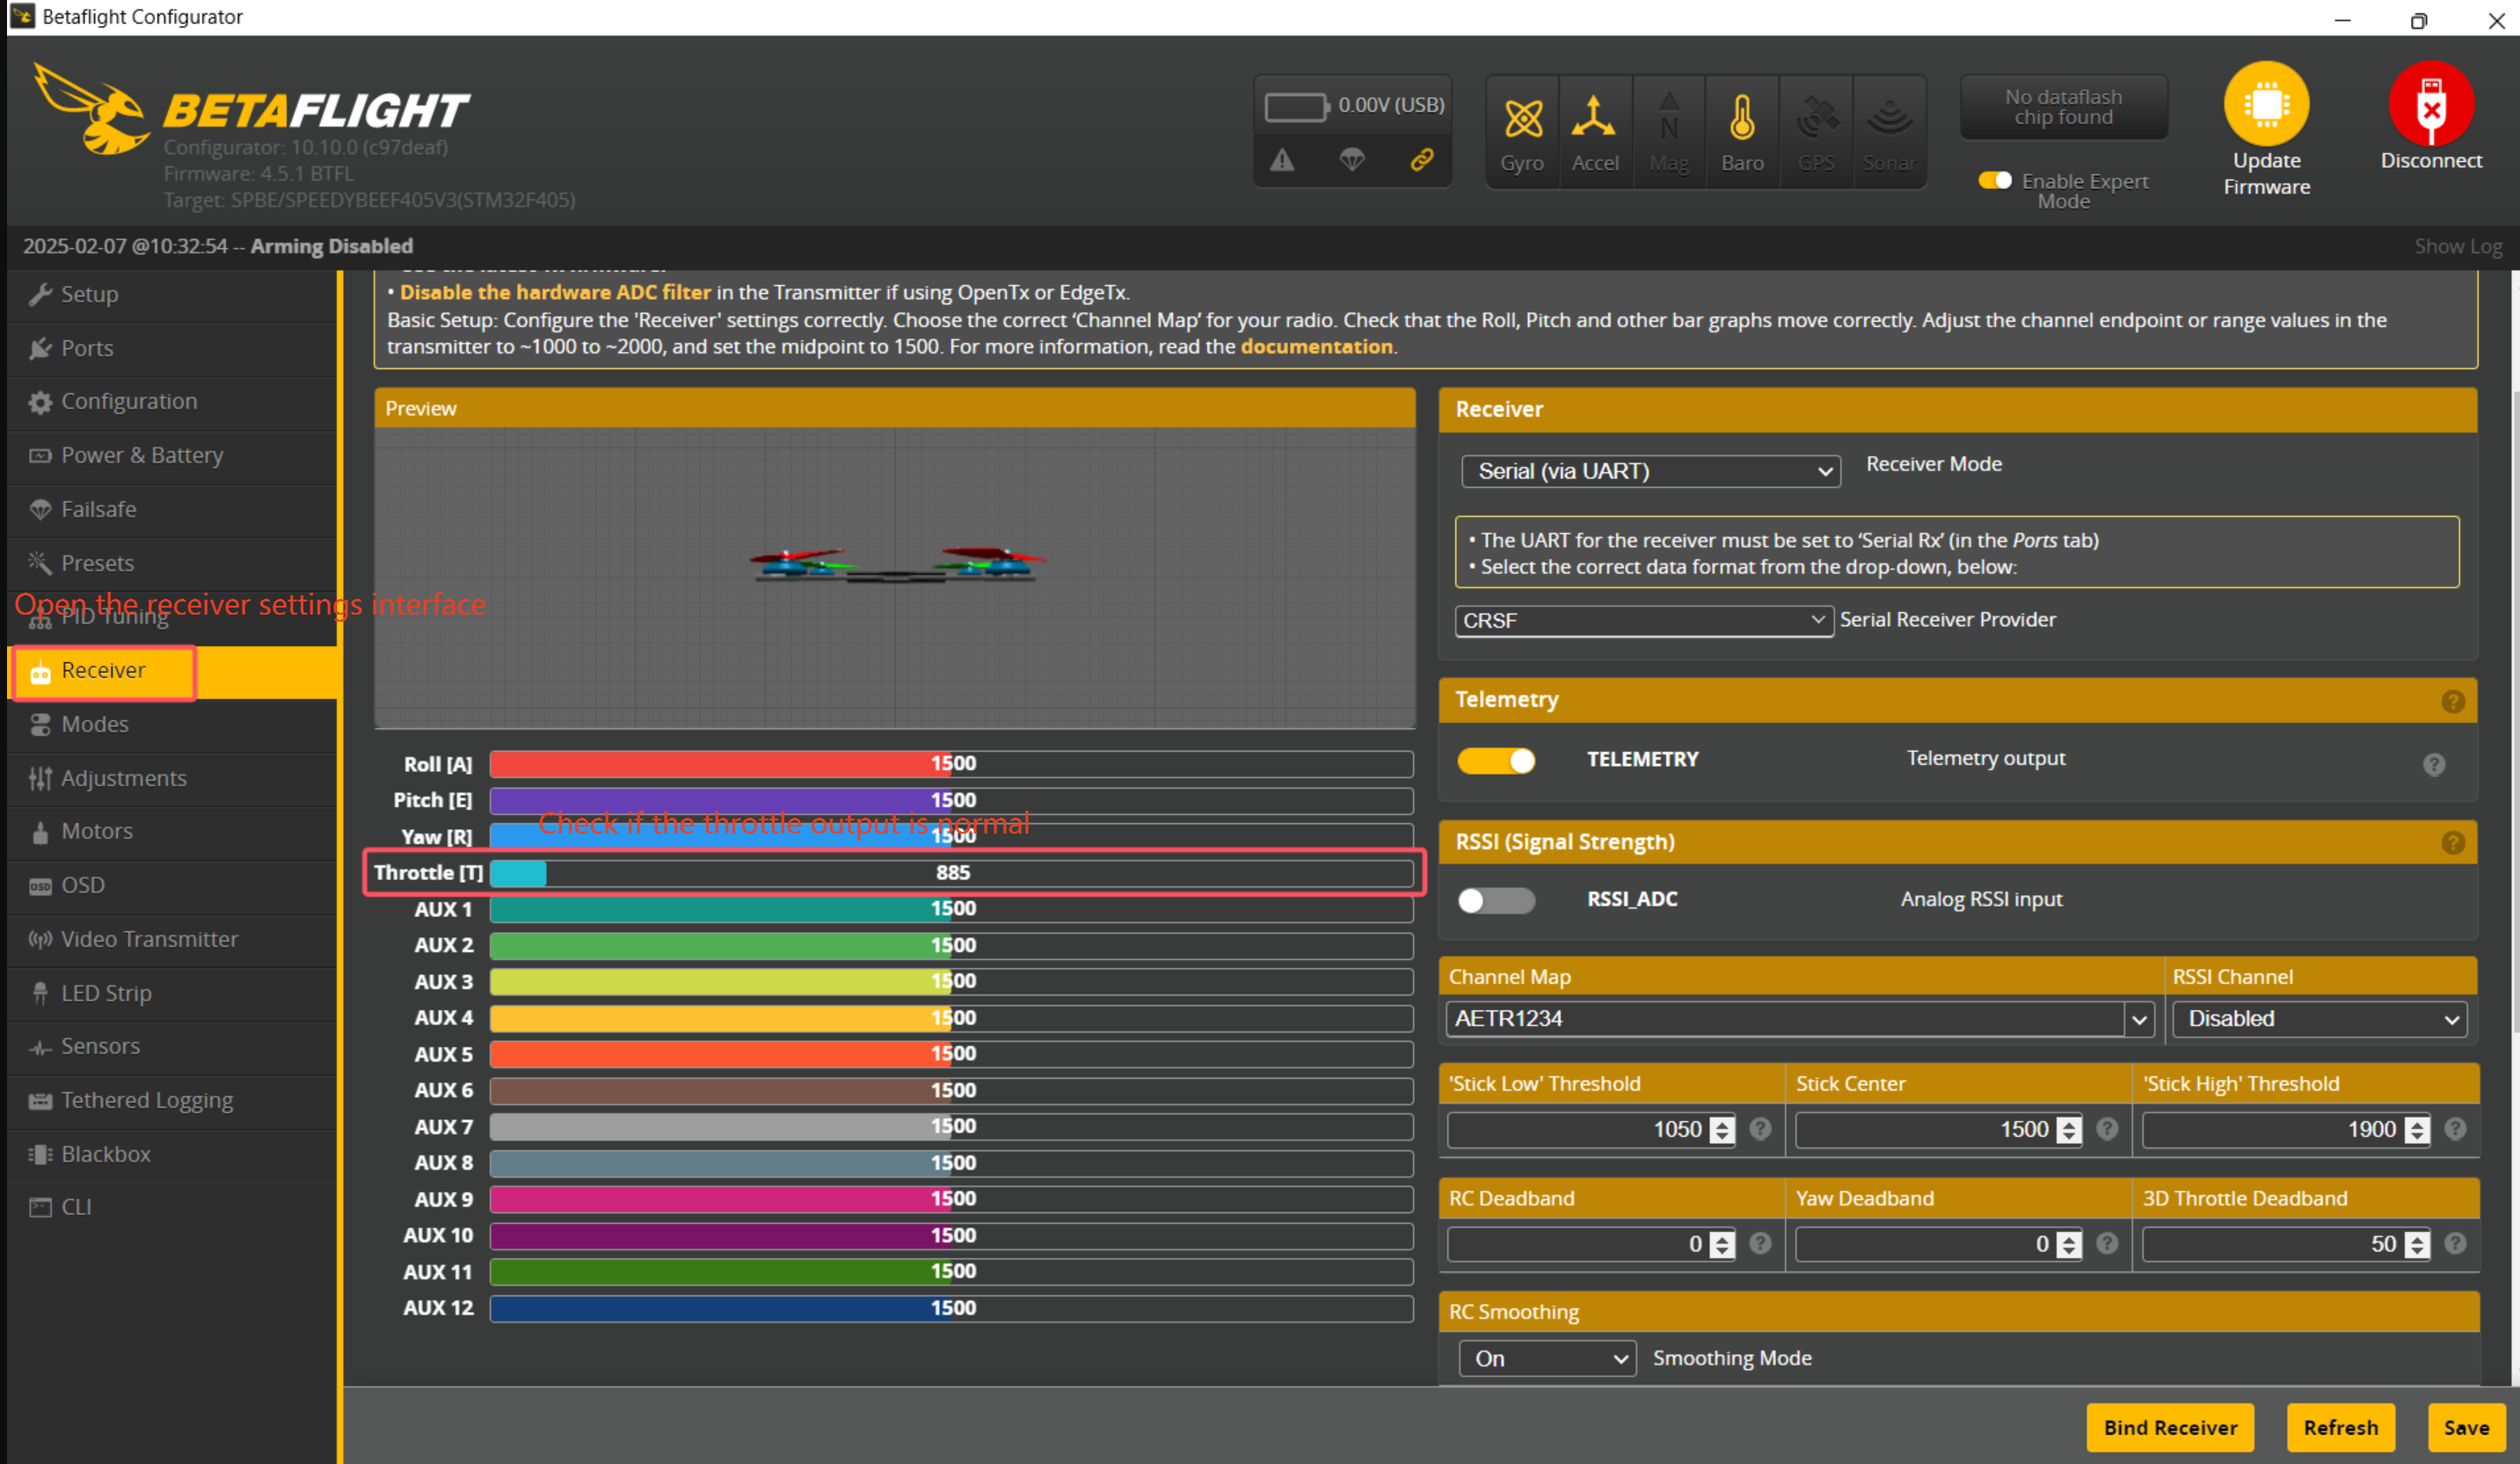Screen dimensions: 2520x1464
Task: Click the Roll [A] channel bar
Action: click(951, 764)
